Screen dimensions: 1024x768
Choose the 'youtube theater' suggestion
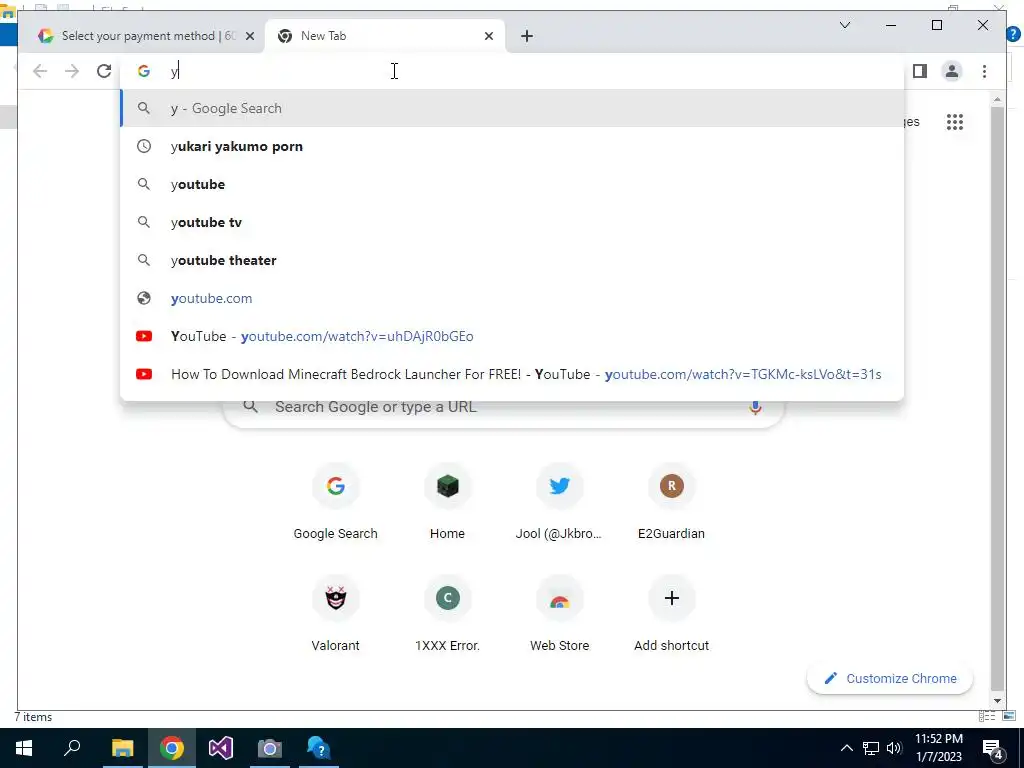click(513, 260)
